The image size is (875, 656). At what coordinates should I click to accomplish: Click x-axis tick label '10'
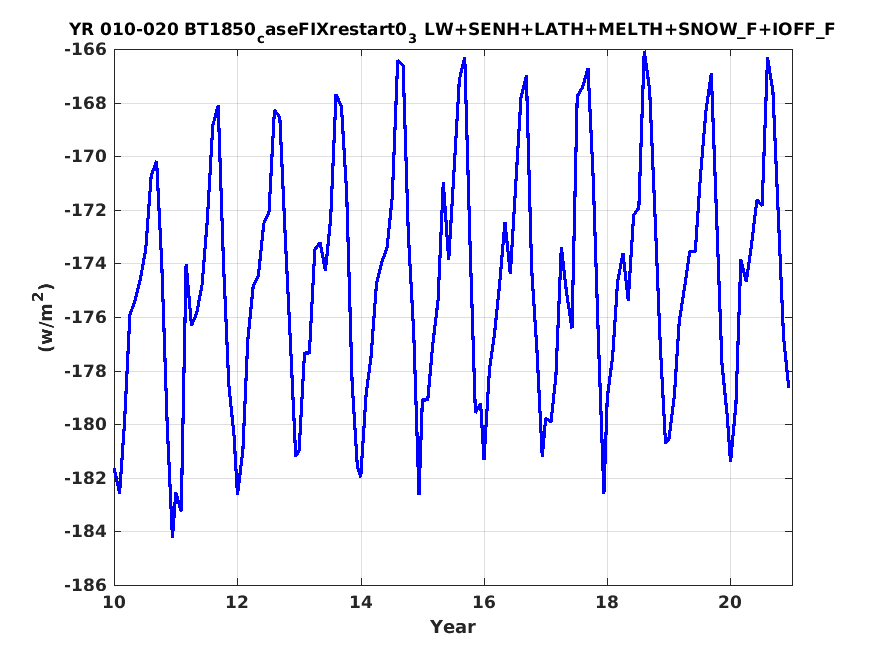114,602
